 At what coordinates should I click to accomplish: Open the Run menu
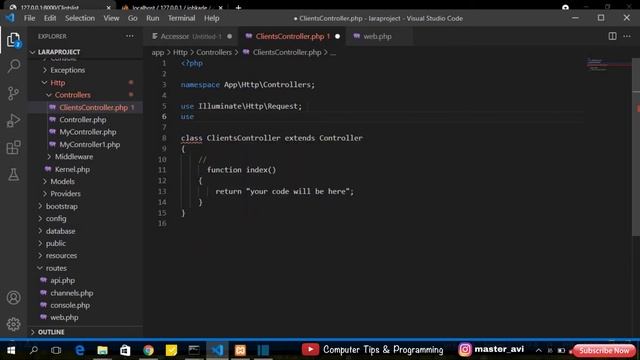(x=153, y=18)
